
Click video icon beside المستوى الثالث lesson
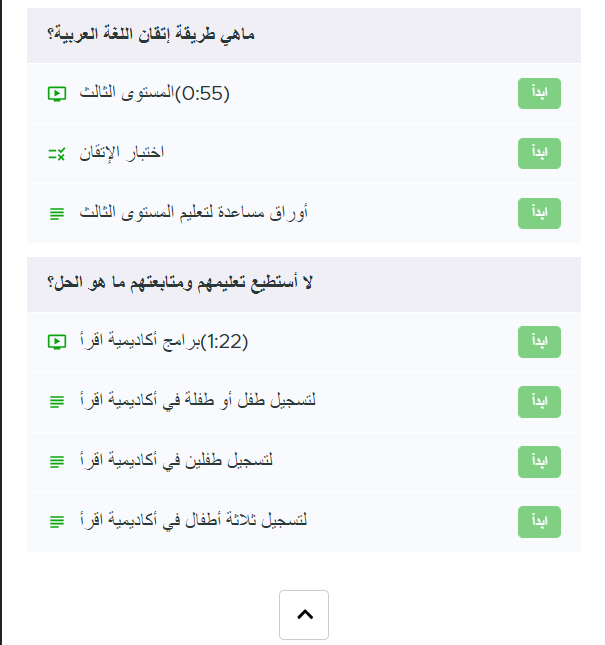(57, 94)
